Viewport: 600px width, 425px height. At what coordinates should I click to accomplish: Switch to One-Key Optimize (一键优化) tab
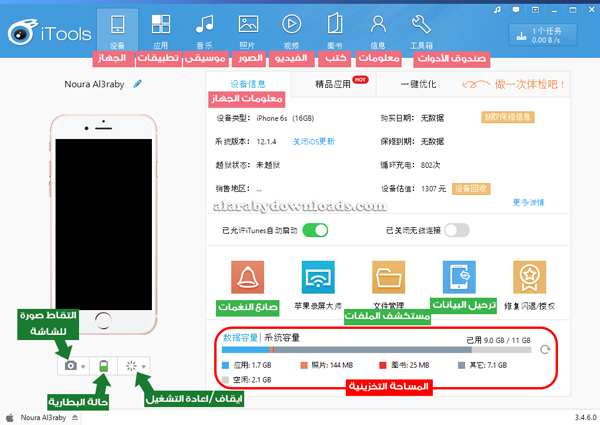click(419, 84)
